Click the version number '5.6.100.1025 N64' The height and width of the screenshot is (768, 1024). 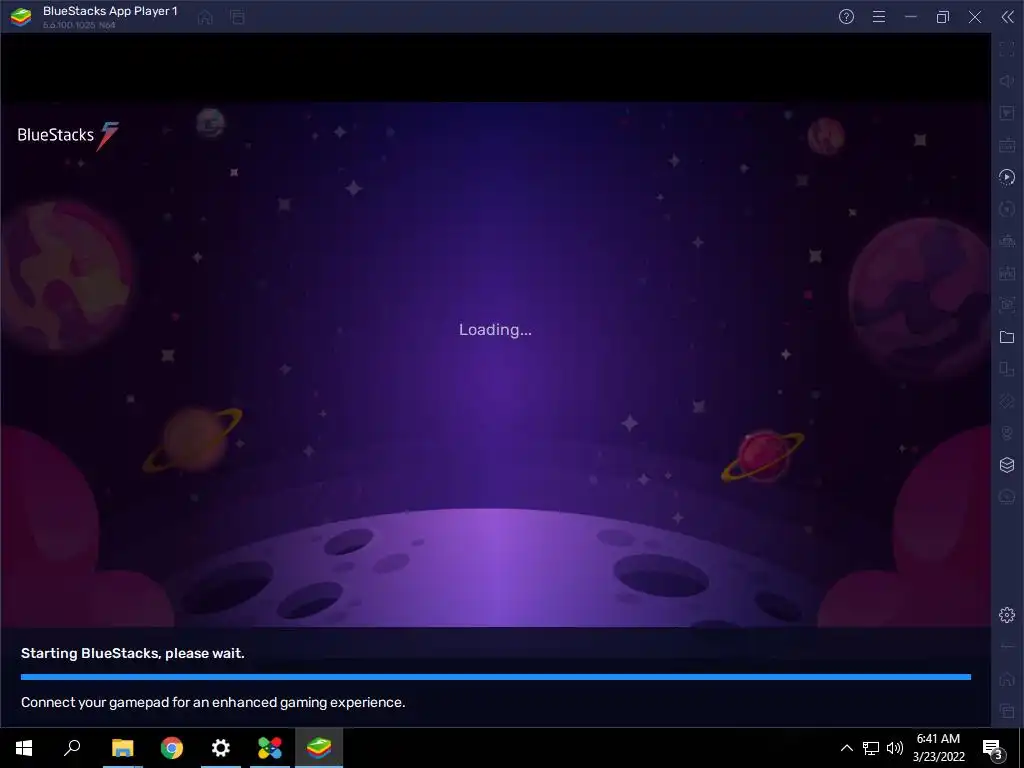click(79, 25)
